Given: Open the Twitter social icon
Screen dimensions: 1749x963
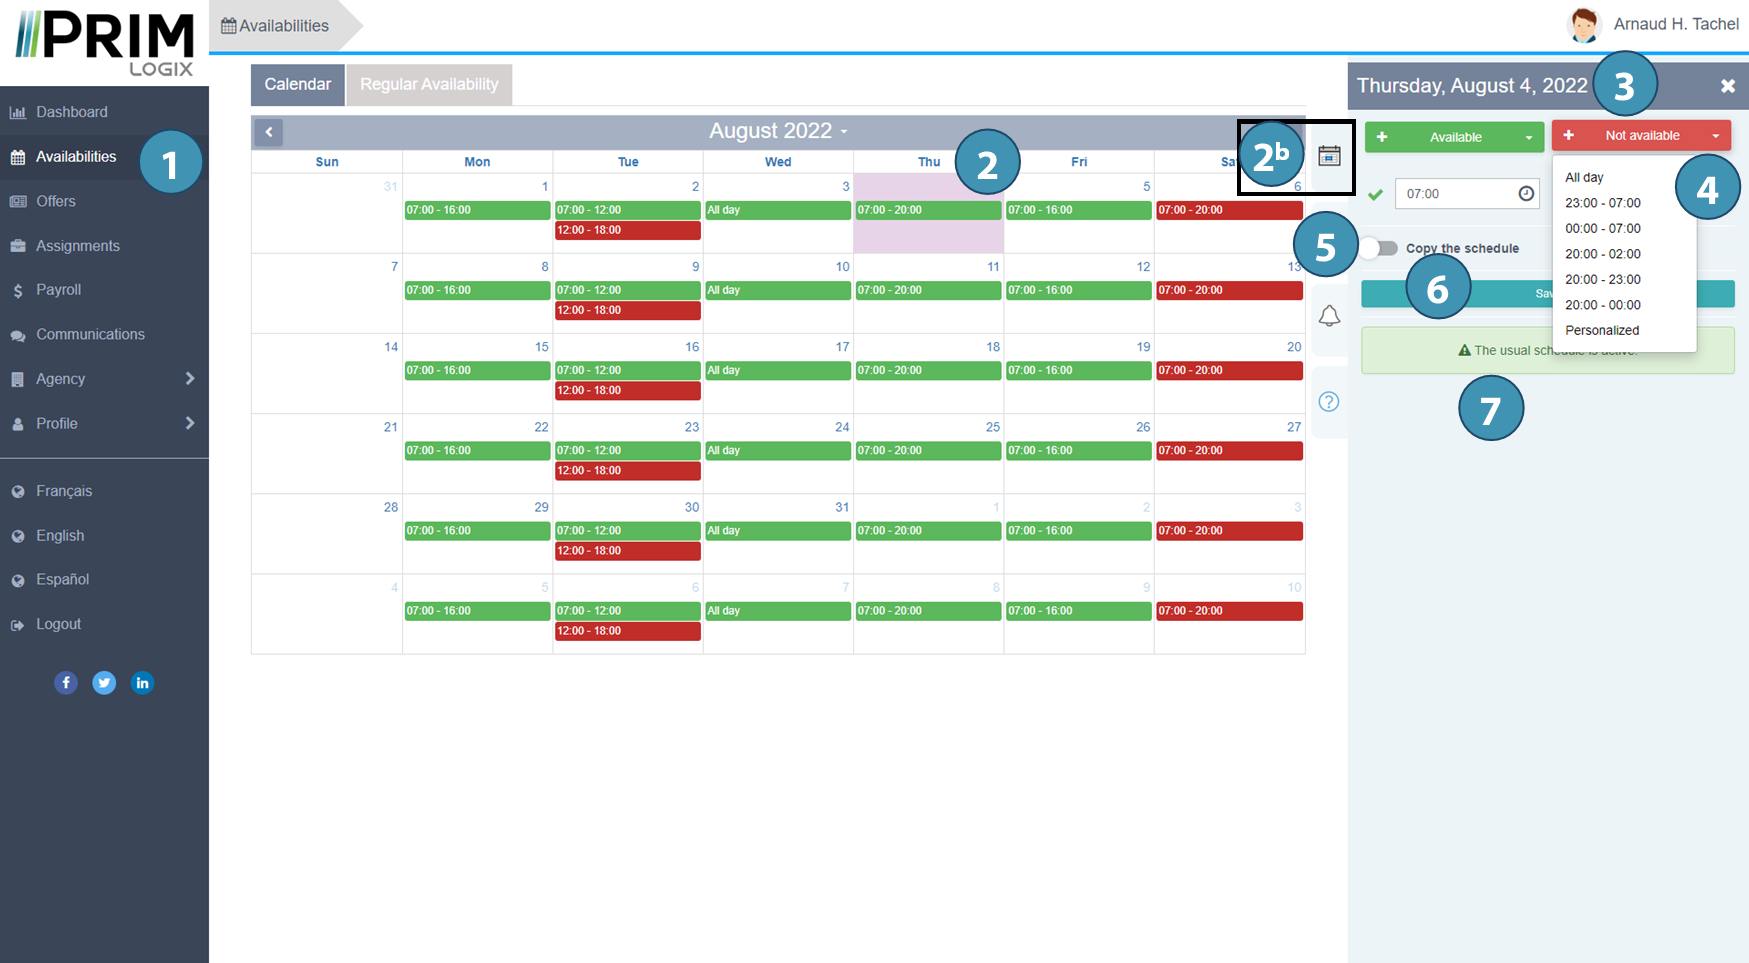Looking at the screenshot, I should click(104, 683).
